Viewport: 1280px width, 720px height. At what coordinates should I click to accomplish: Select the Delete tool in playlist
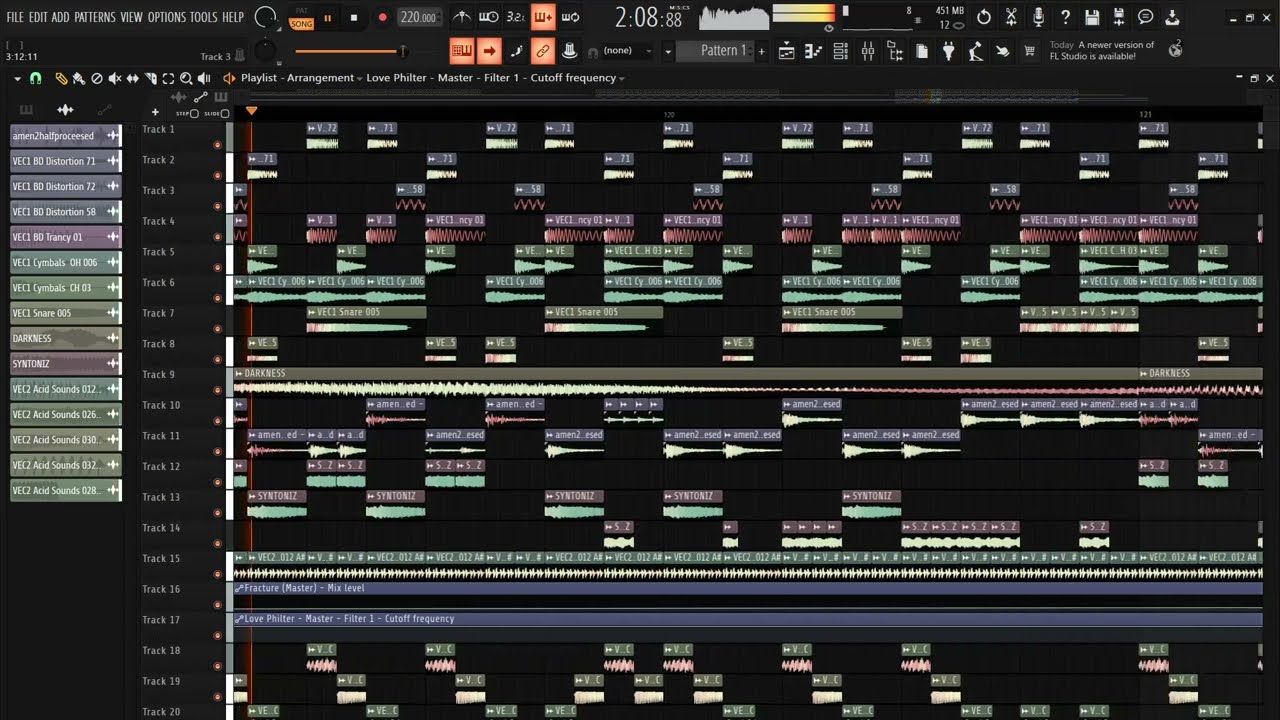click(x=97, y=78)
